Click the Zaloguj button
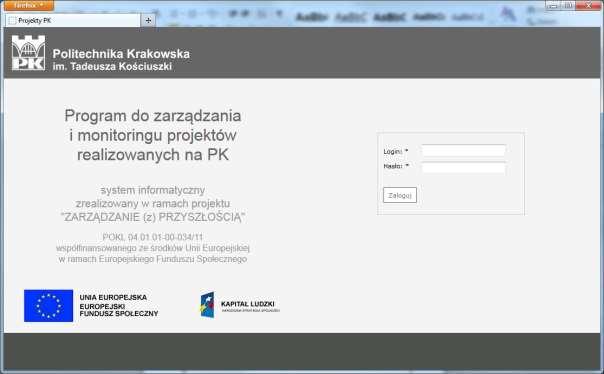The image size is (604, 374). tap(400, 195)
